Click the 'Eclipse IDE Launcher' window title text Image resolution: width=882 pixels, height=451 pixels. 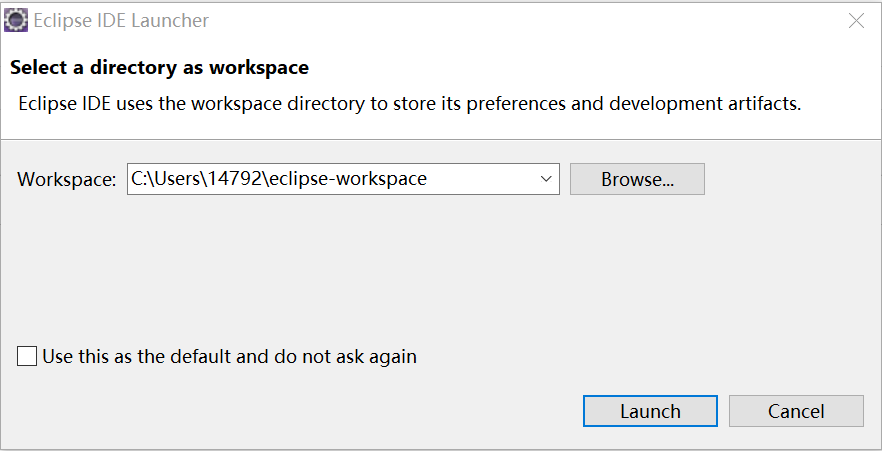click(121, 21)
